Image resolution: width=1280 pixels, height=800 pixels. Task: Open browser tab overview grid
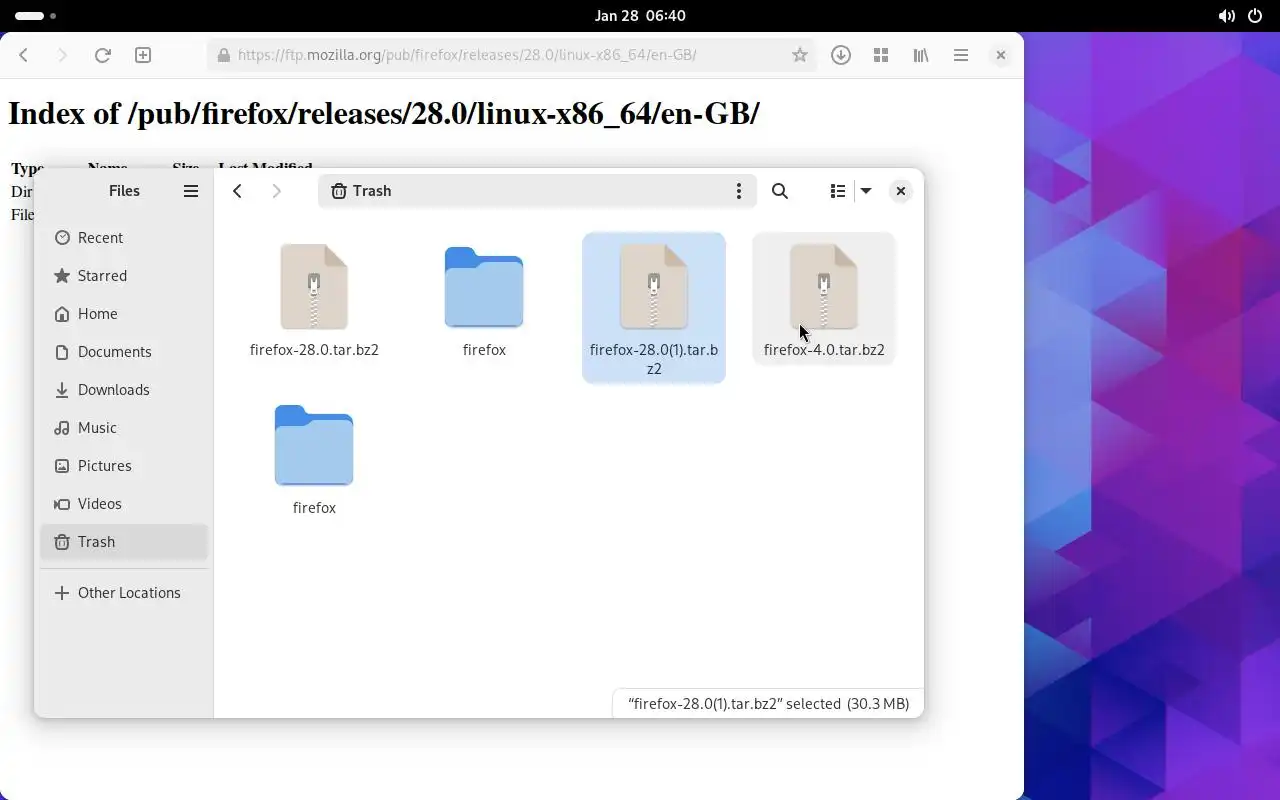881,55
